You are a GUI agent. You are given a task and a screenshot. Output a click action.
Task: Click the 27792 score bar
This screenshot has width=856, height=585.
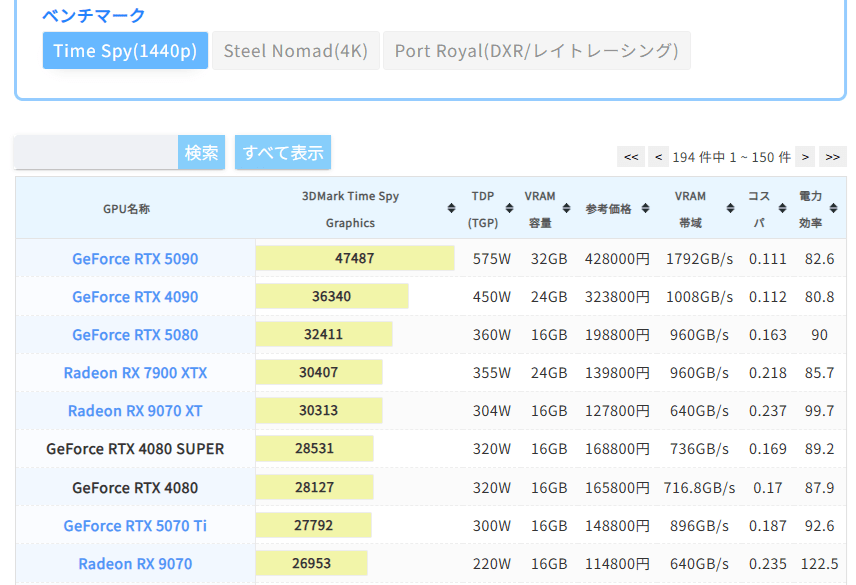[x=313, y=525]
